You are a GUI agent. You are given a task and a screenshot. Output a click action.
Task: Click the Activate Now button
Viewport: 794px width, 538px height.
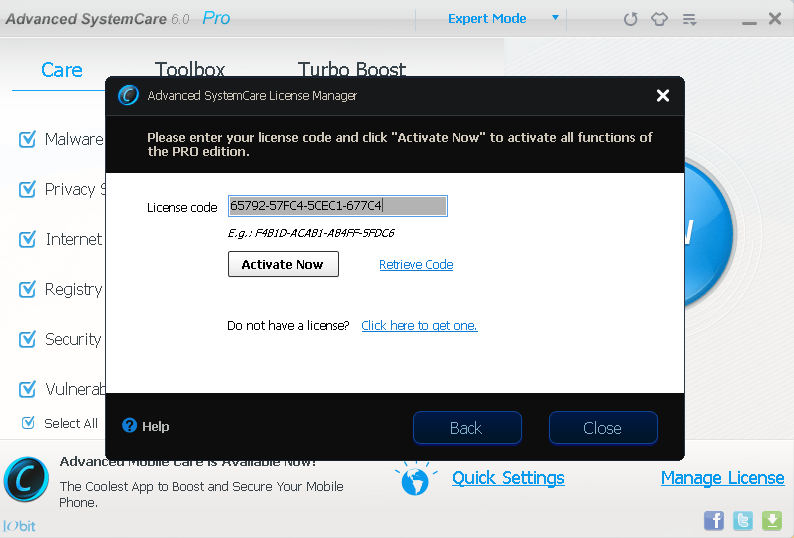click(283, 264)
